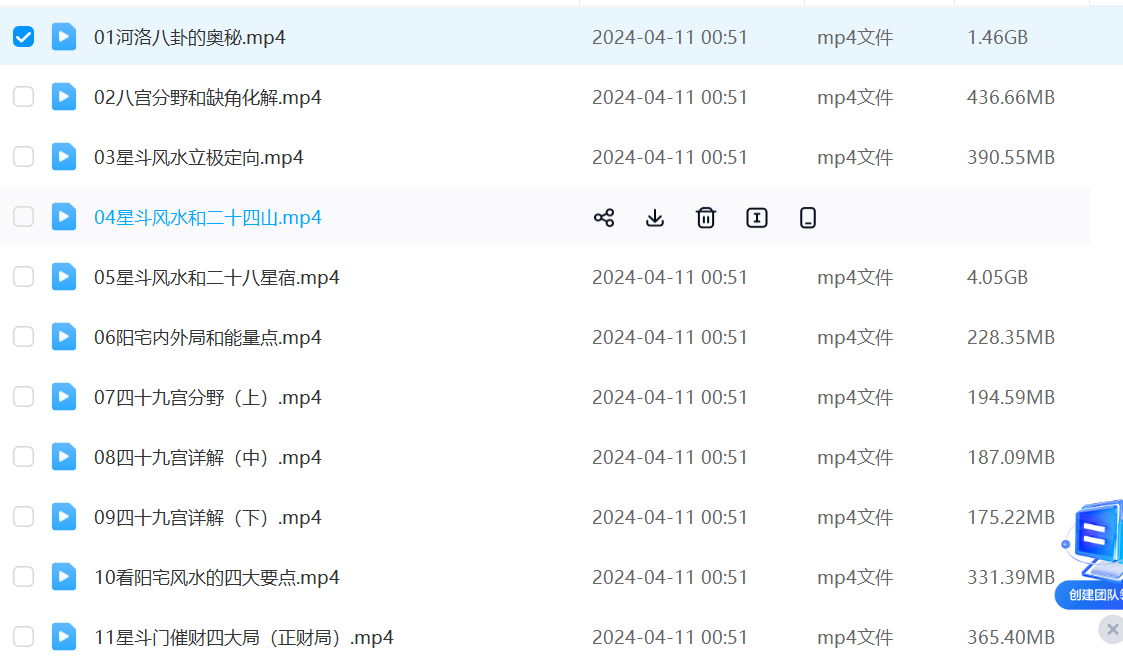
Task: Click the trash icon to delete file 04
Action: tap(706, 217)
